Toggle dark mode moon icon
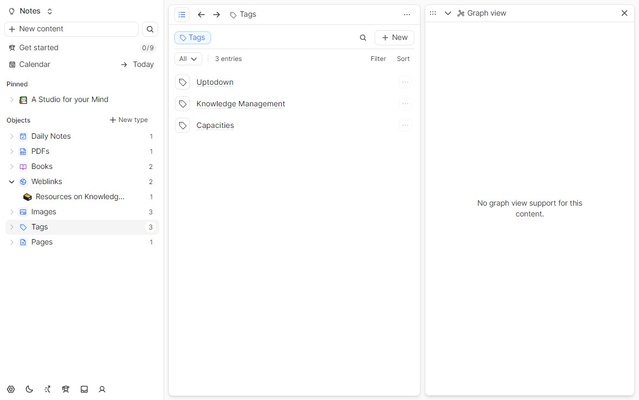Viewport: 639px width, 400px height. [29, 389]
